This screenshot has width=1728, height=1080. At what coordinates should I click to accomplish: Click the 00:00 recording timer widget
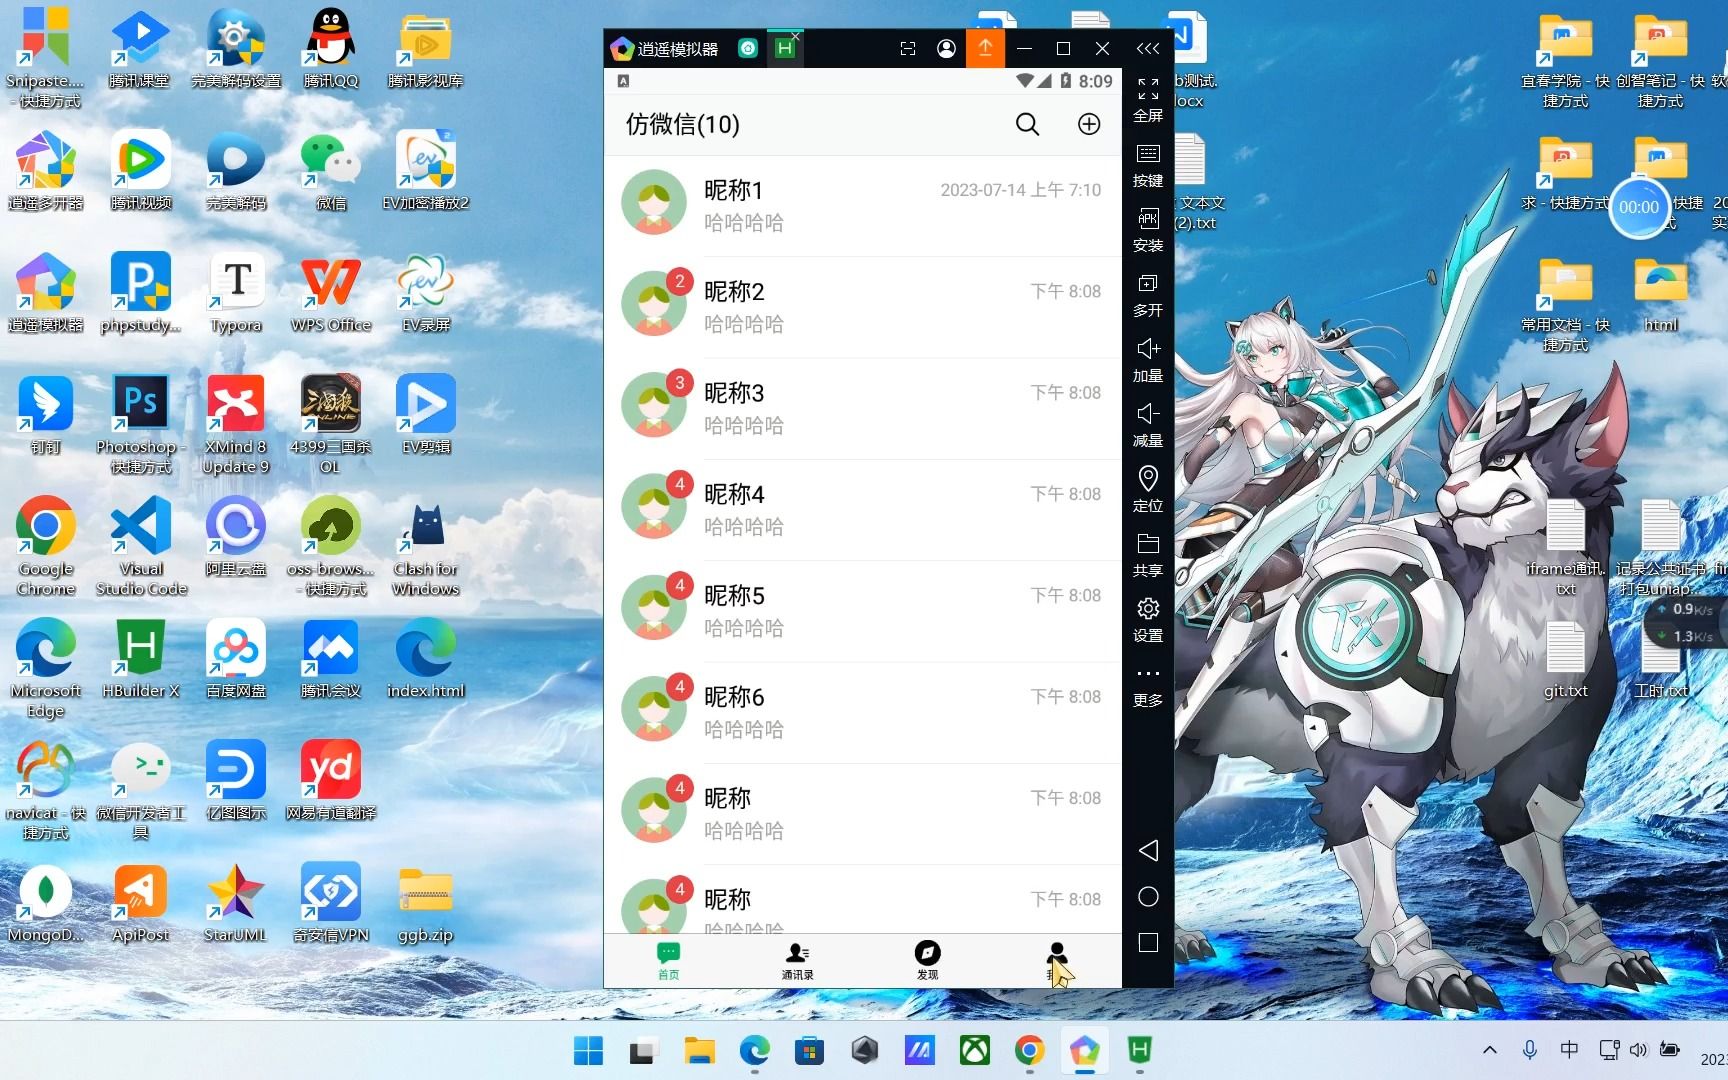(x=1639, y=207)
